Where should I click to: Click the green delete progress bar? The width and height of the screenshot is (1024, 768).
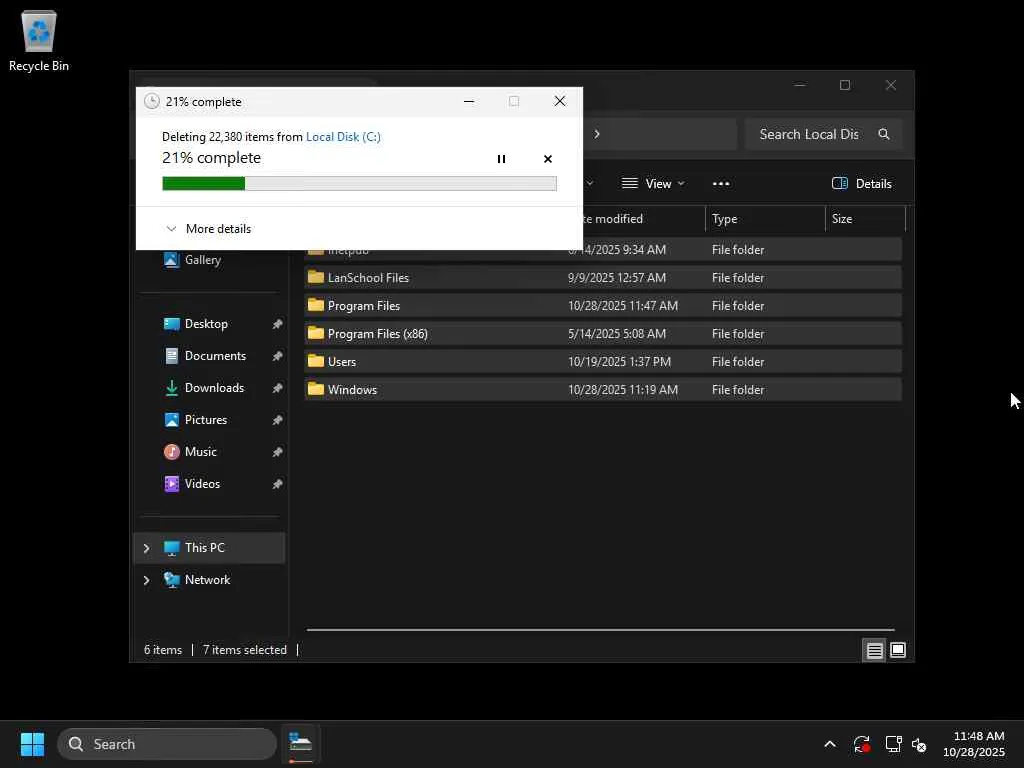[359, 184]
